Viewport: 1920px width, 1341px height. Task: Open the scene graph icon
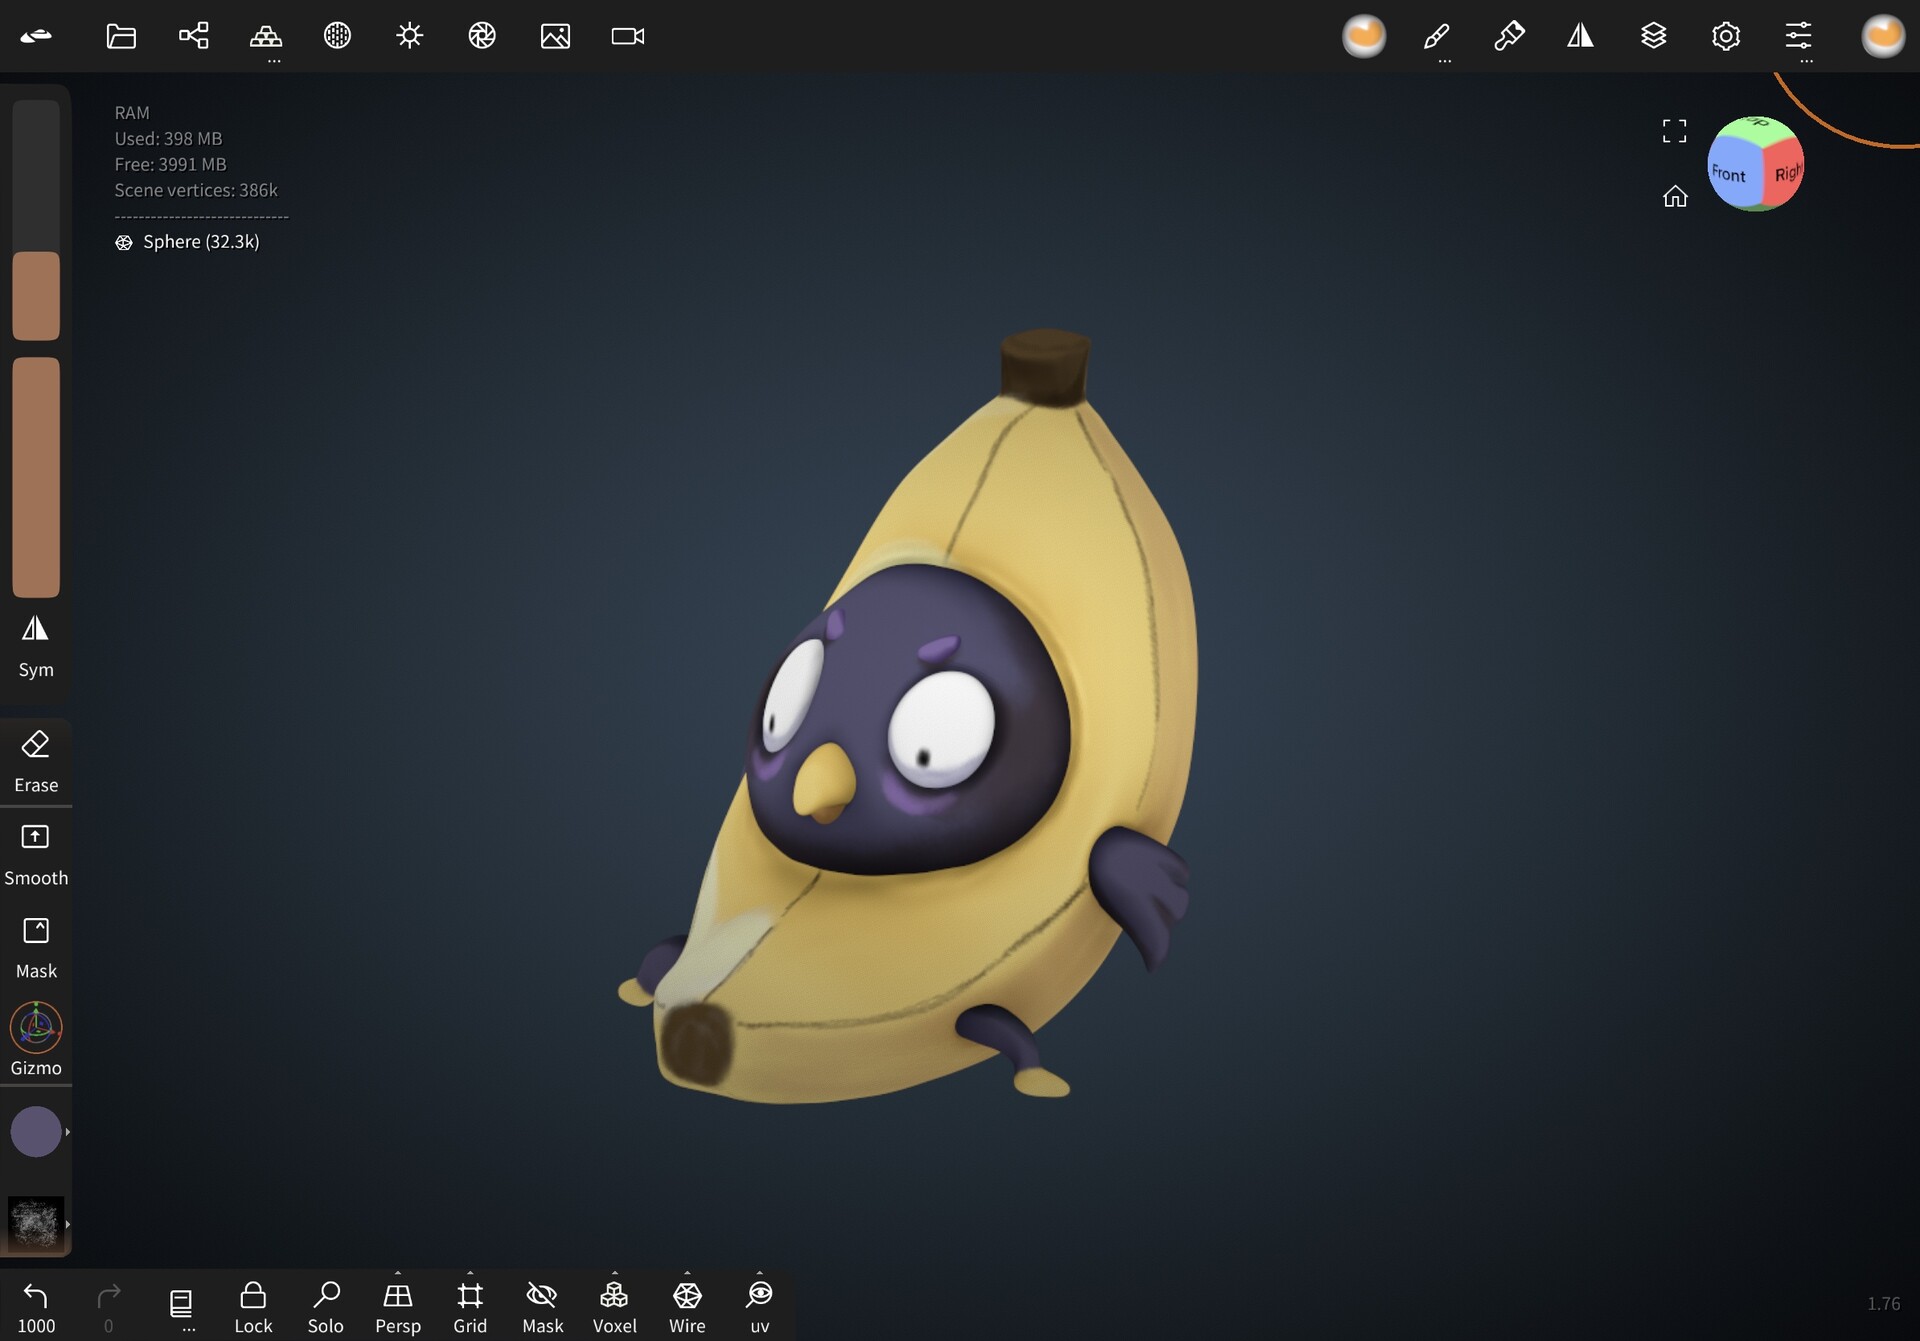pyautogui.click(x=193, y=36)
